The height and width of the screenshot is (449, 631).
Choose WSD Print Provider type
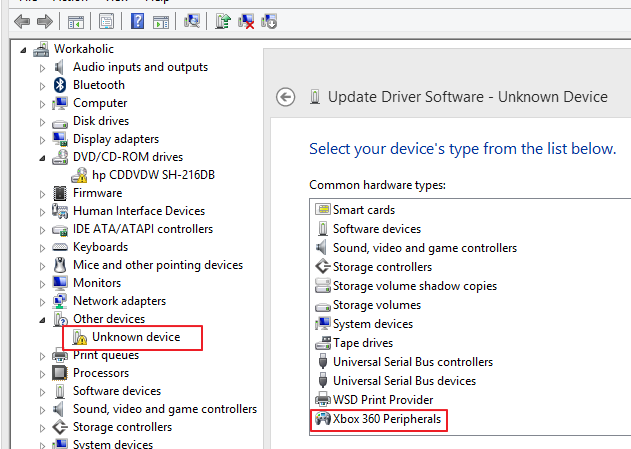click(x=383, y=400)
